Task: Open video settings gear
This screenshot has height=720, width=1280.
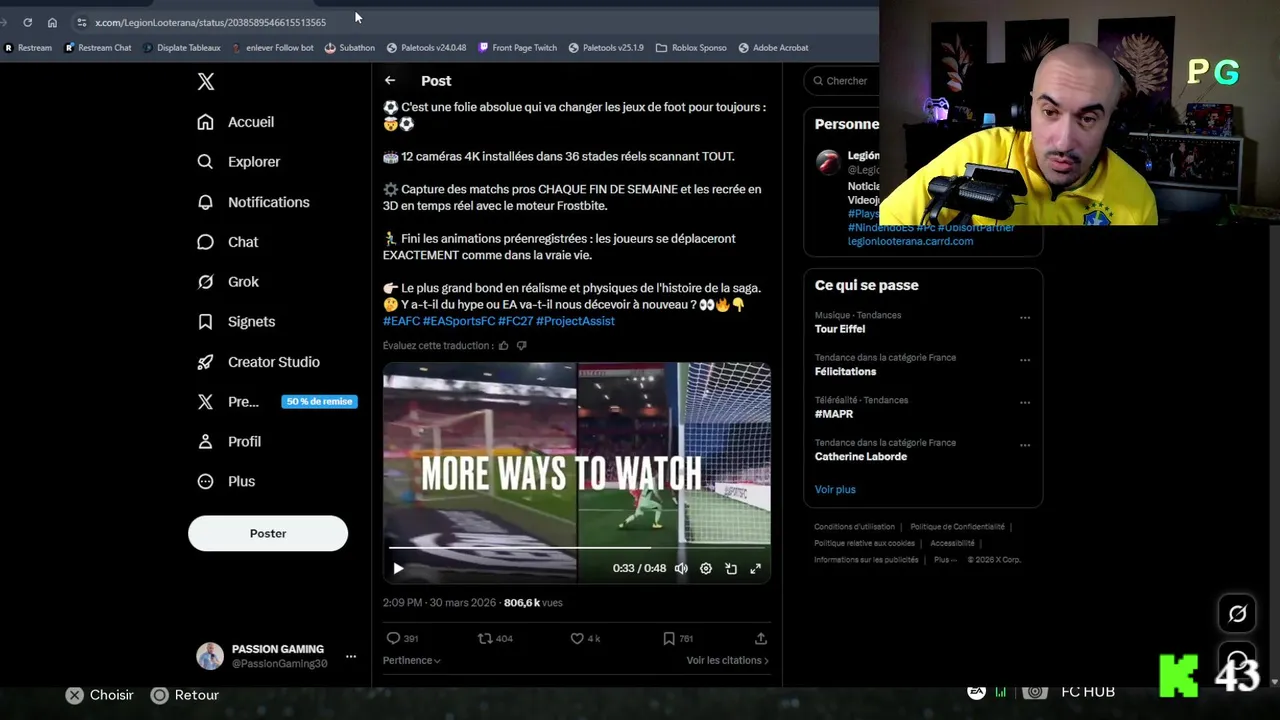Action: (x=706, y=568)
